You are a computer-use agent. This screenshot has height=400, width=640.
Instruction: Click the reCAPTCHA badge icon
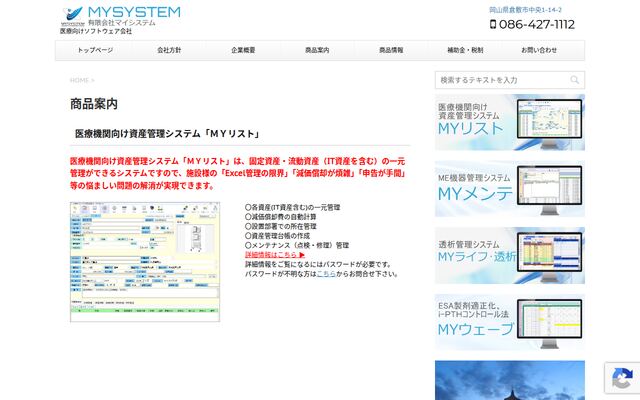(622, 378)
